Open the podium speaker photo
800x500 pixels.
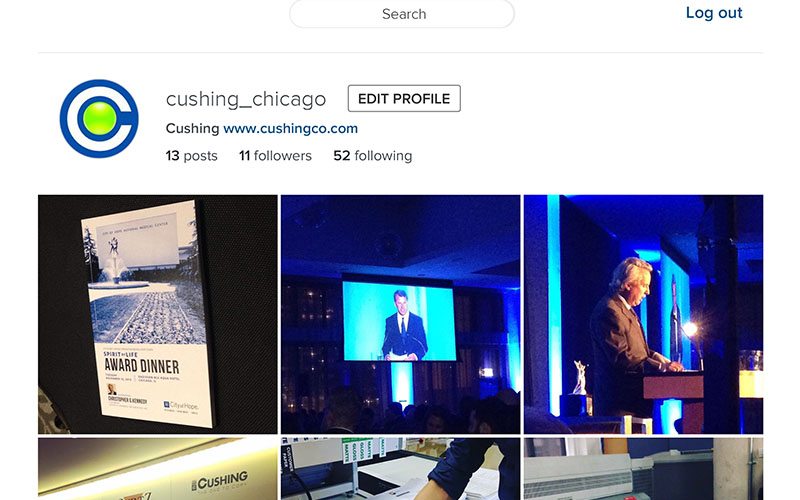point(643,314)
